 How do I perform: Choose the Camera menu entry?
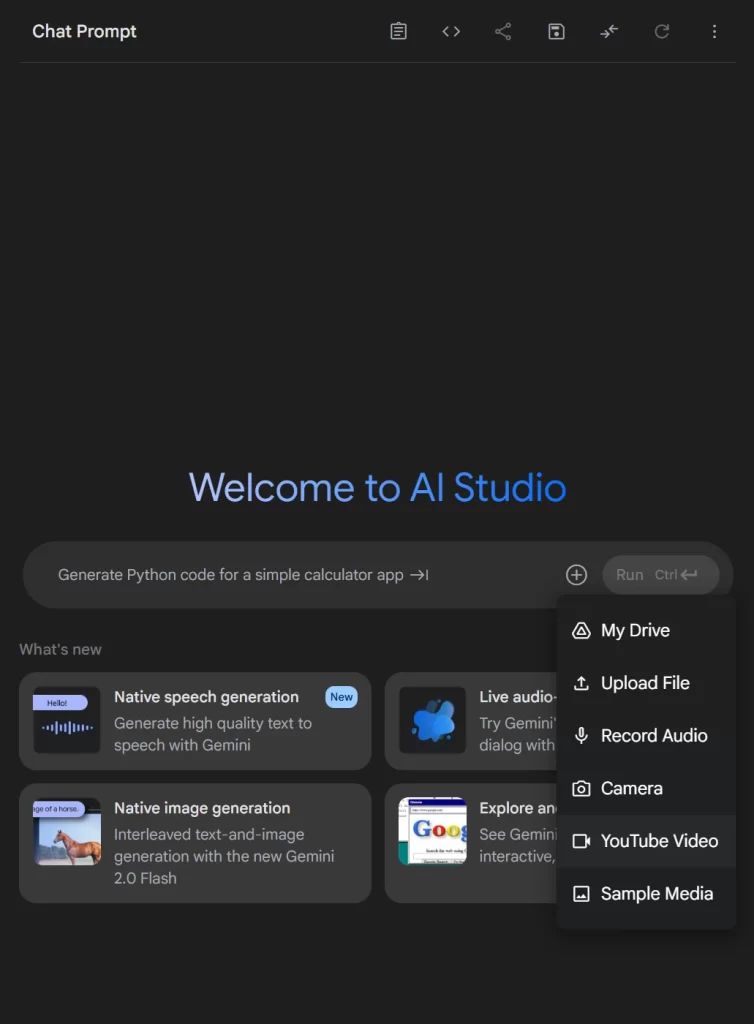[x=646, y=788]
